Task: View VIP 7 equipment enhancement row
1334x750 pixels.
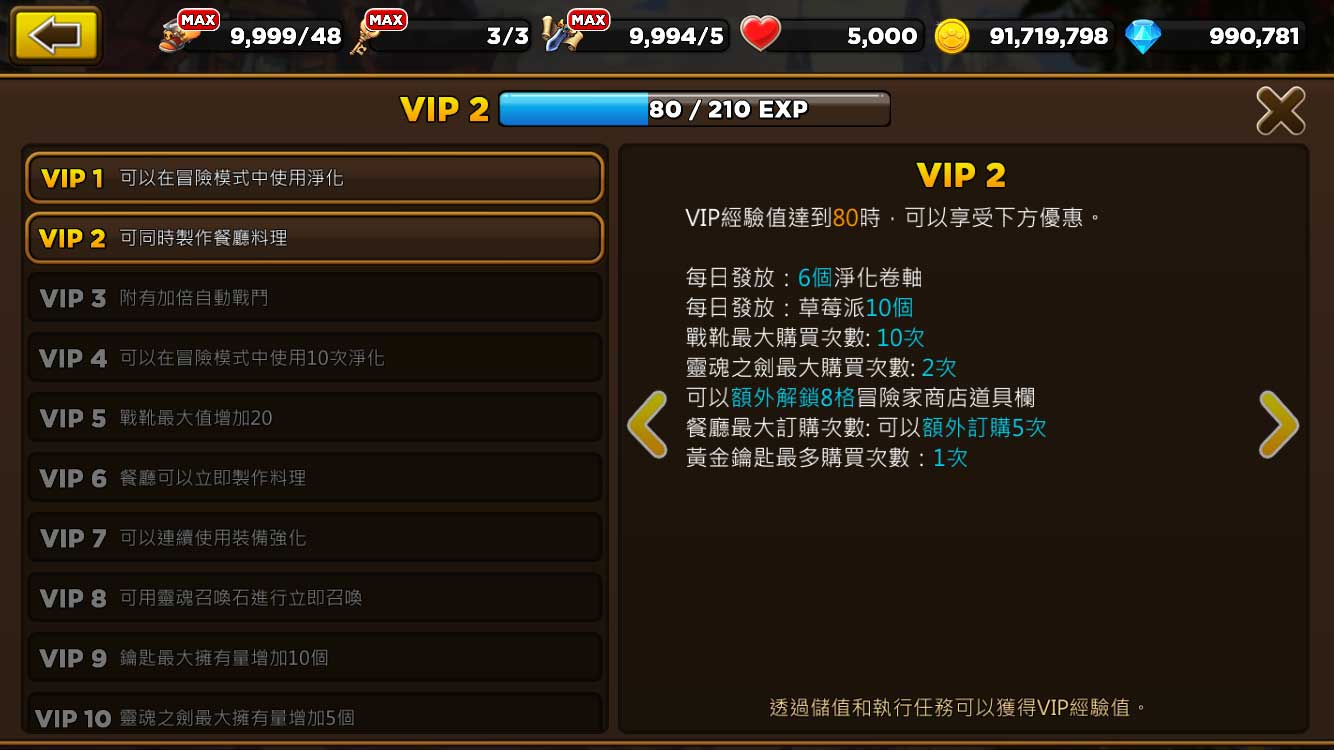Action: [x=314, y=538]
